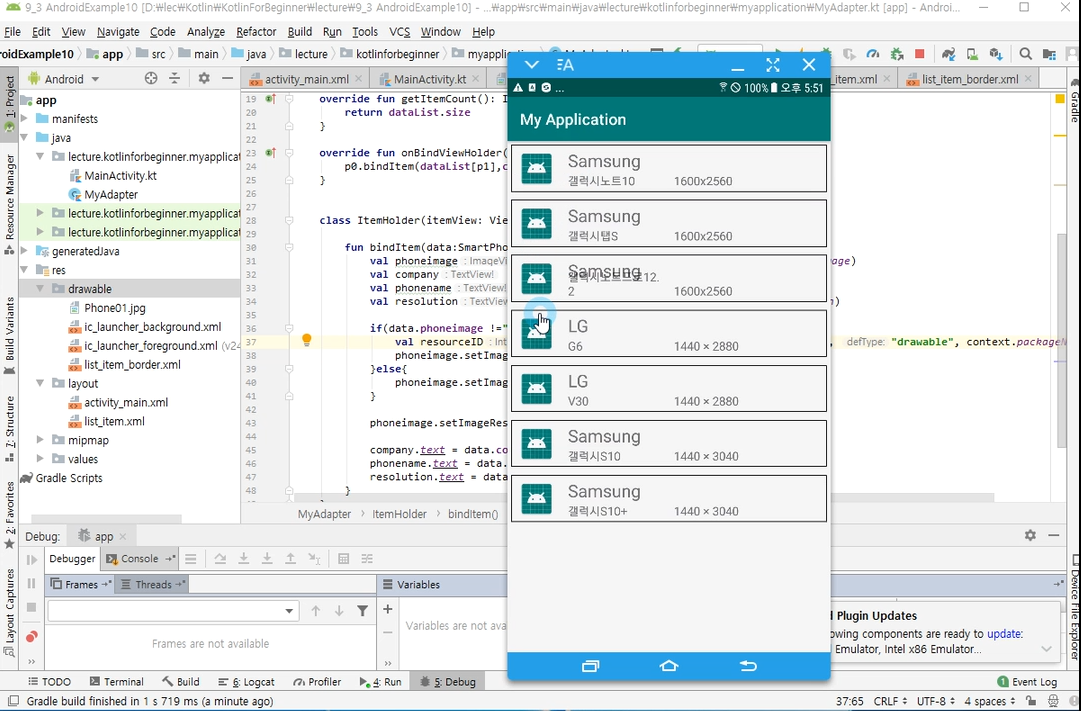Open the Analyze menu
1081x711 pixels.
[x=205, y=32]
